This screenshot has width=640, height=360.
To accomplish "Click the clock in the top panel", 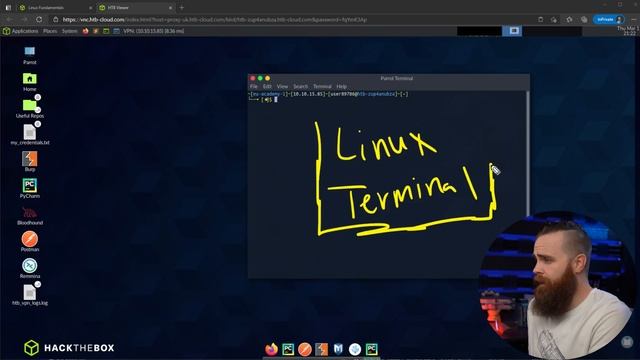I will pyautogui.click(x=629, y=31).
